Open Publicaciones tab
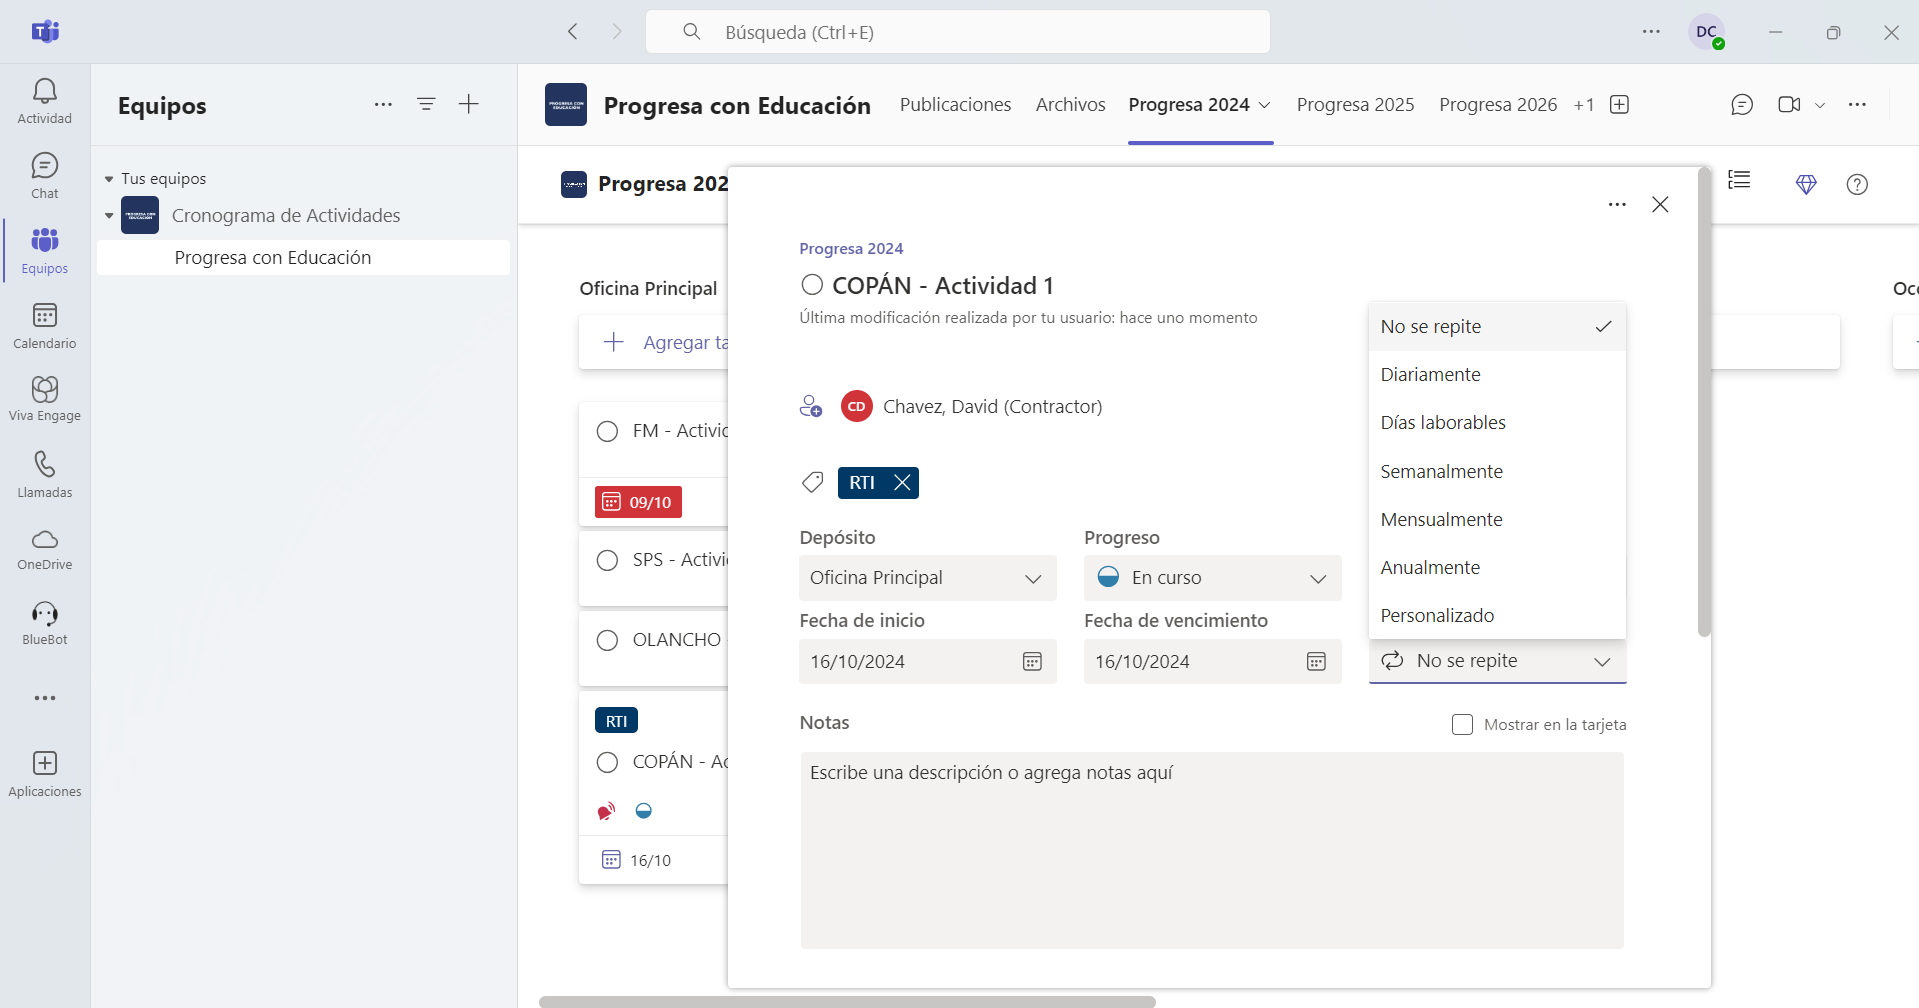Image resolution: width=1919 pixels, height=1008 pixels. (x=955, y=105)
